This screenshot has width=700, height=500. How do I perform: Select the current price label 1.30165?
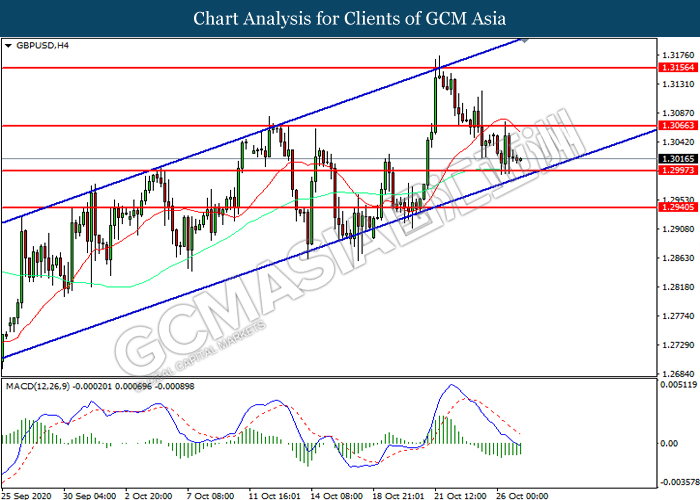[678, 158]
